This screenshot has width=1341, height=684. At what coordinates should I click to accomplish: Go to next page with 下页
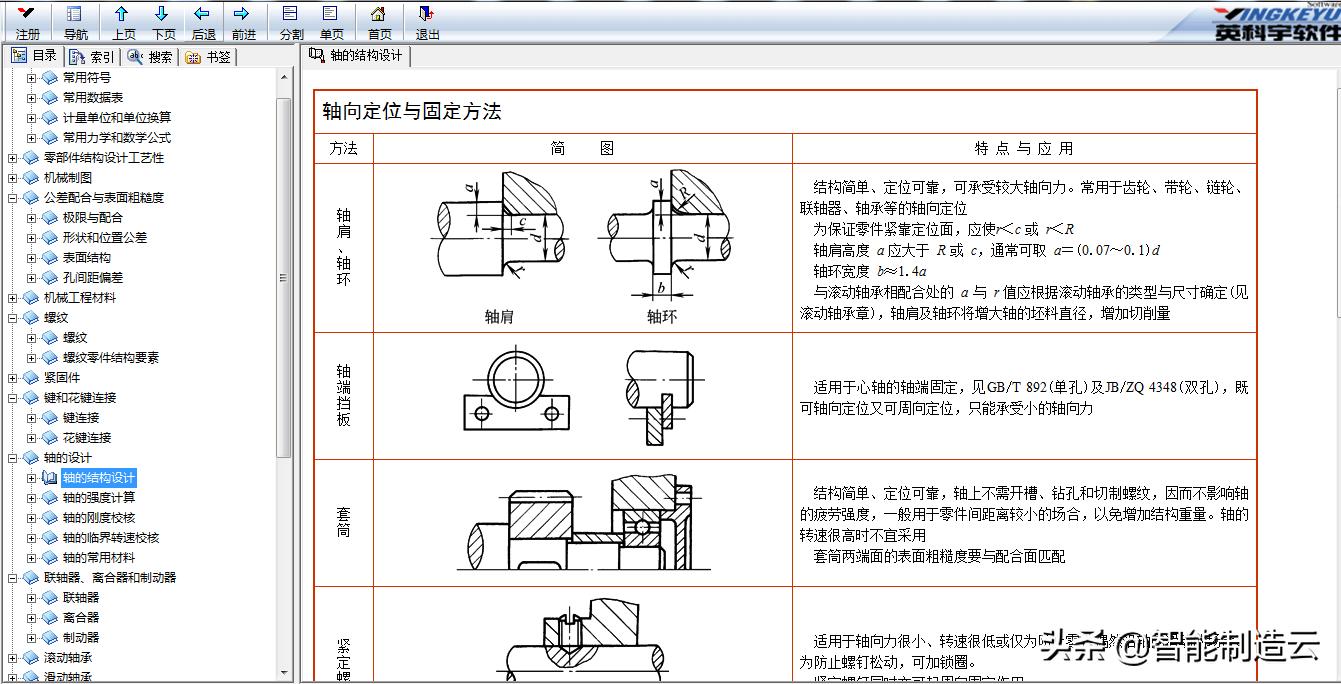pyautogui.click(x=163, y=22)
